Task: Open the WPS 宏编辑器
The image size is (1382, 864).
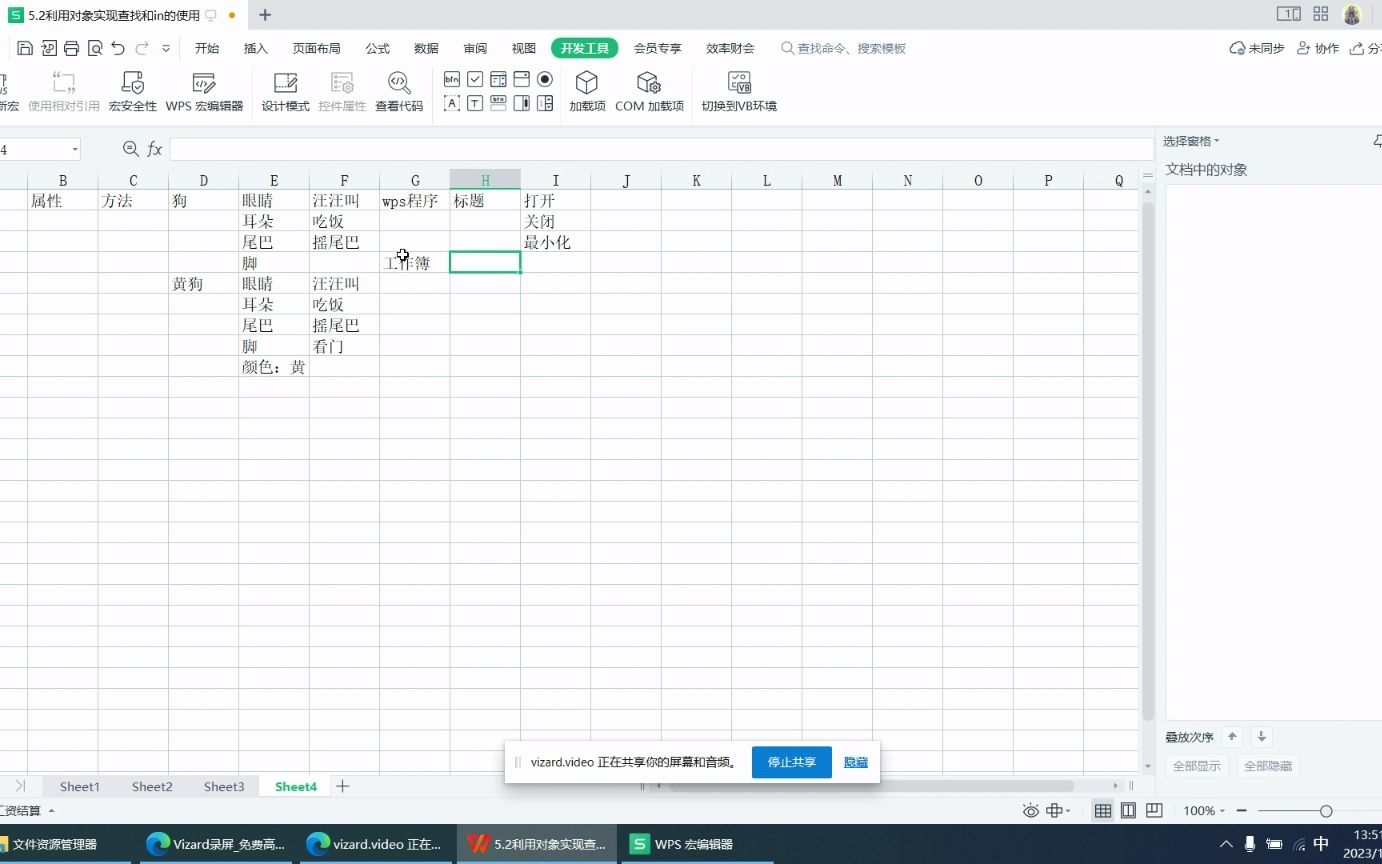Action: point(204,90)
